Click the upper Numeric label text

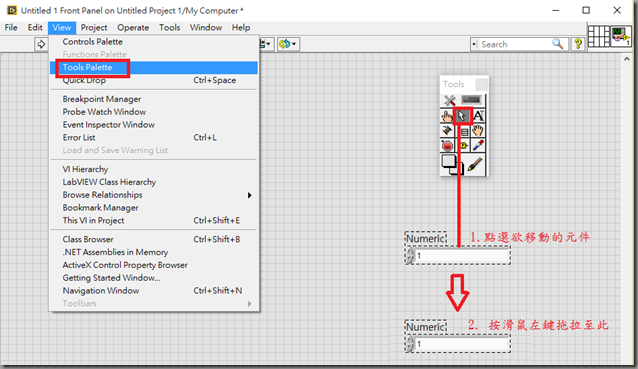(x=426, y=238)
